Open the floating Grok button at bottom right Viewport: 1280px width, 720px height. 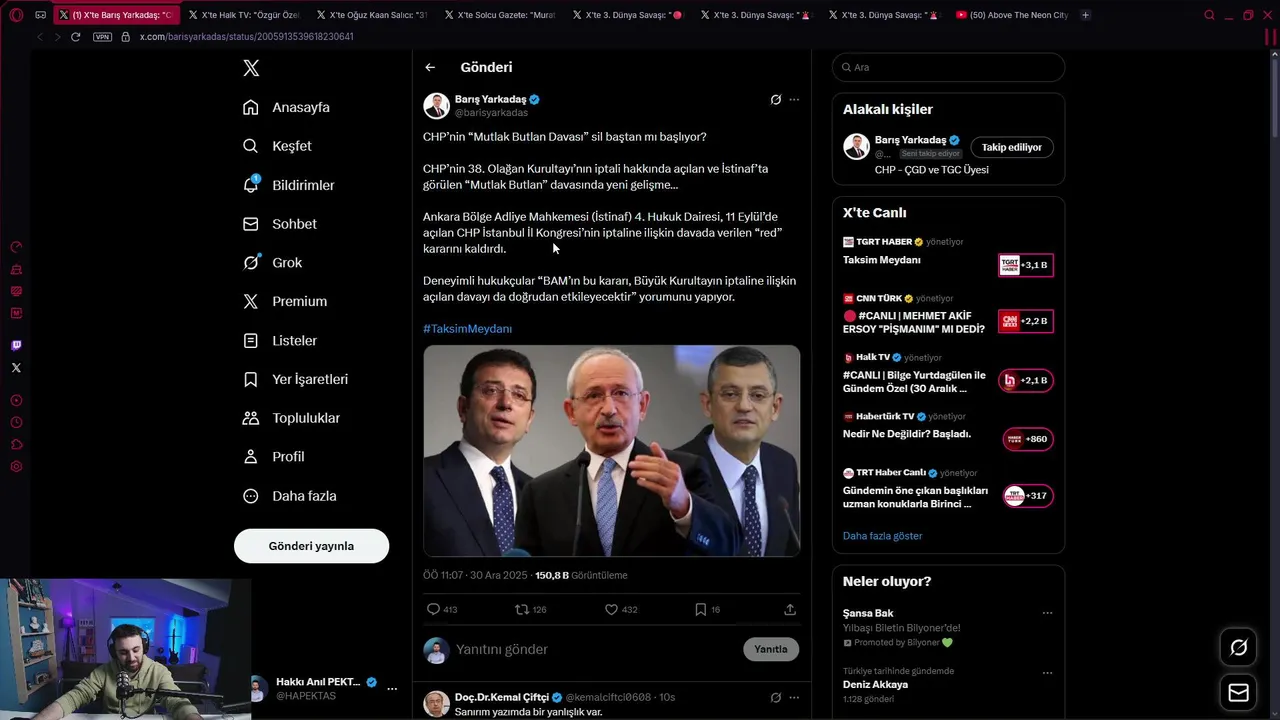(x=1238, y=647)
